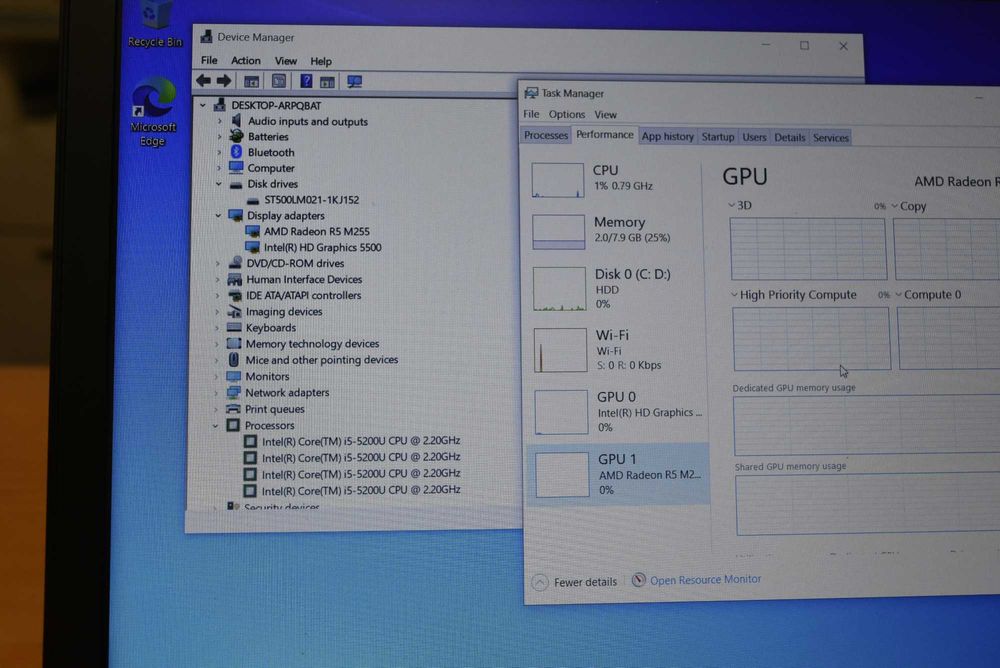The width and height of the screenshot is (1000, 668).
Task: Select the Memory technology devices category
Action: [312, 344]
